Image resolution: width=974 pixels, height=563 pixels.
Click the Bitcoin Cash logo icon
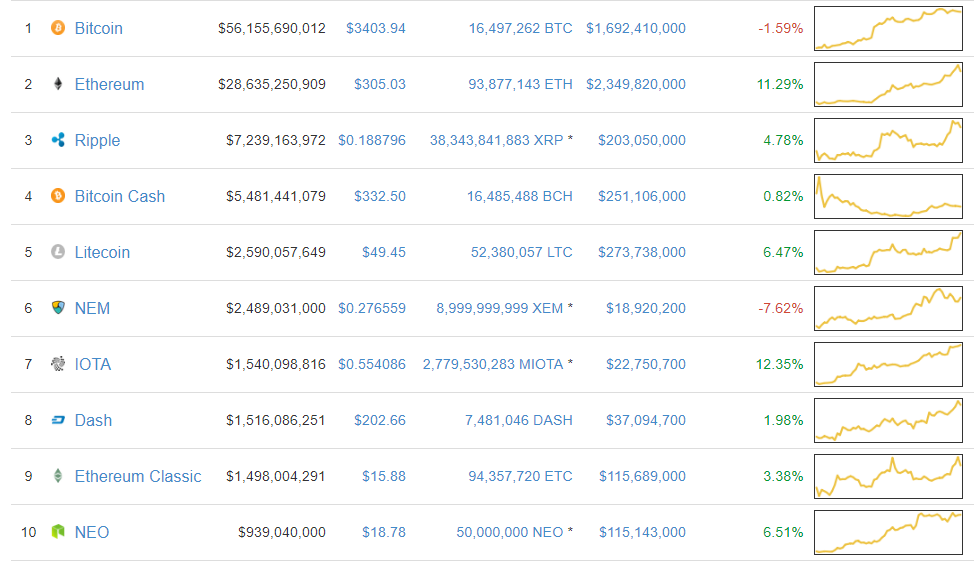(x=58, y=196)
